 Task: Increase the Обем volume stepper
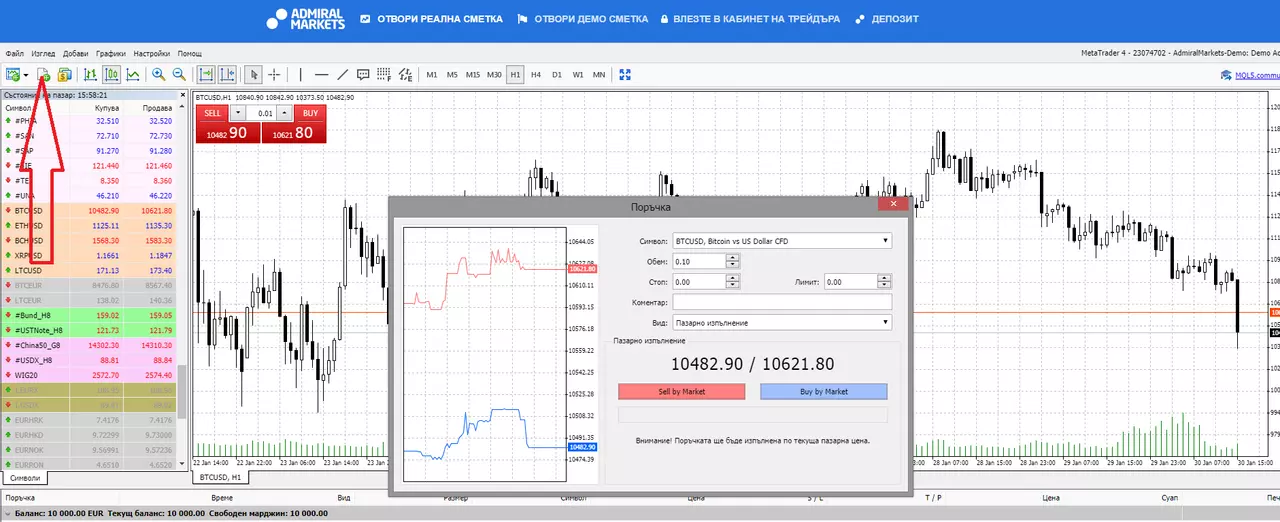coord(733,257)
